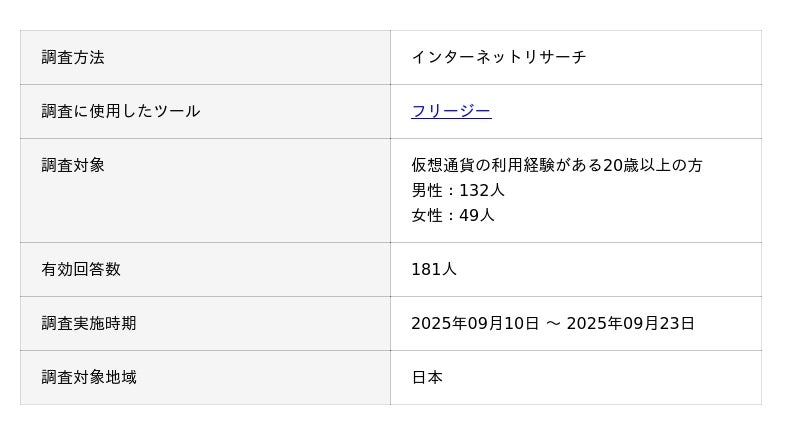Click the end date 2025年09月23日
Image resolution: width=800 pixels, height=435 pixels.
click(630, 323)
